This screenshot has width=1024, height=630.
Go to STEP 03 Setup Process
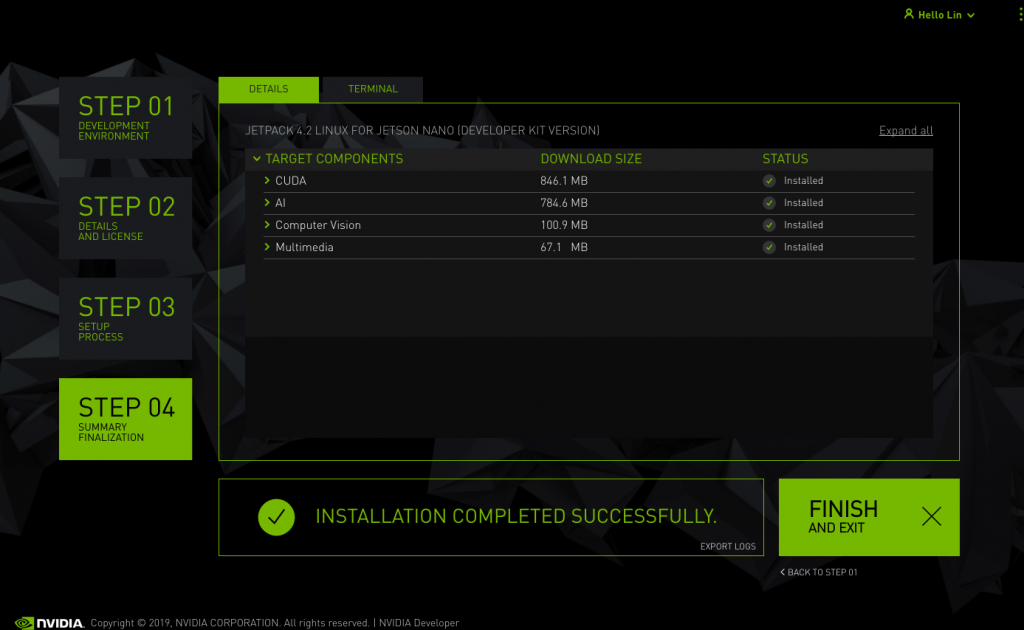pos(125,319)
